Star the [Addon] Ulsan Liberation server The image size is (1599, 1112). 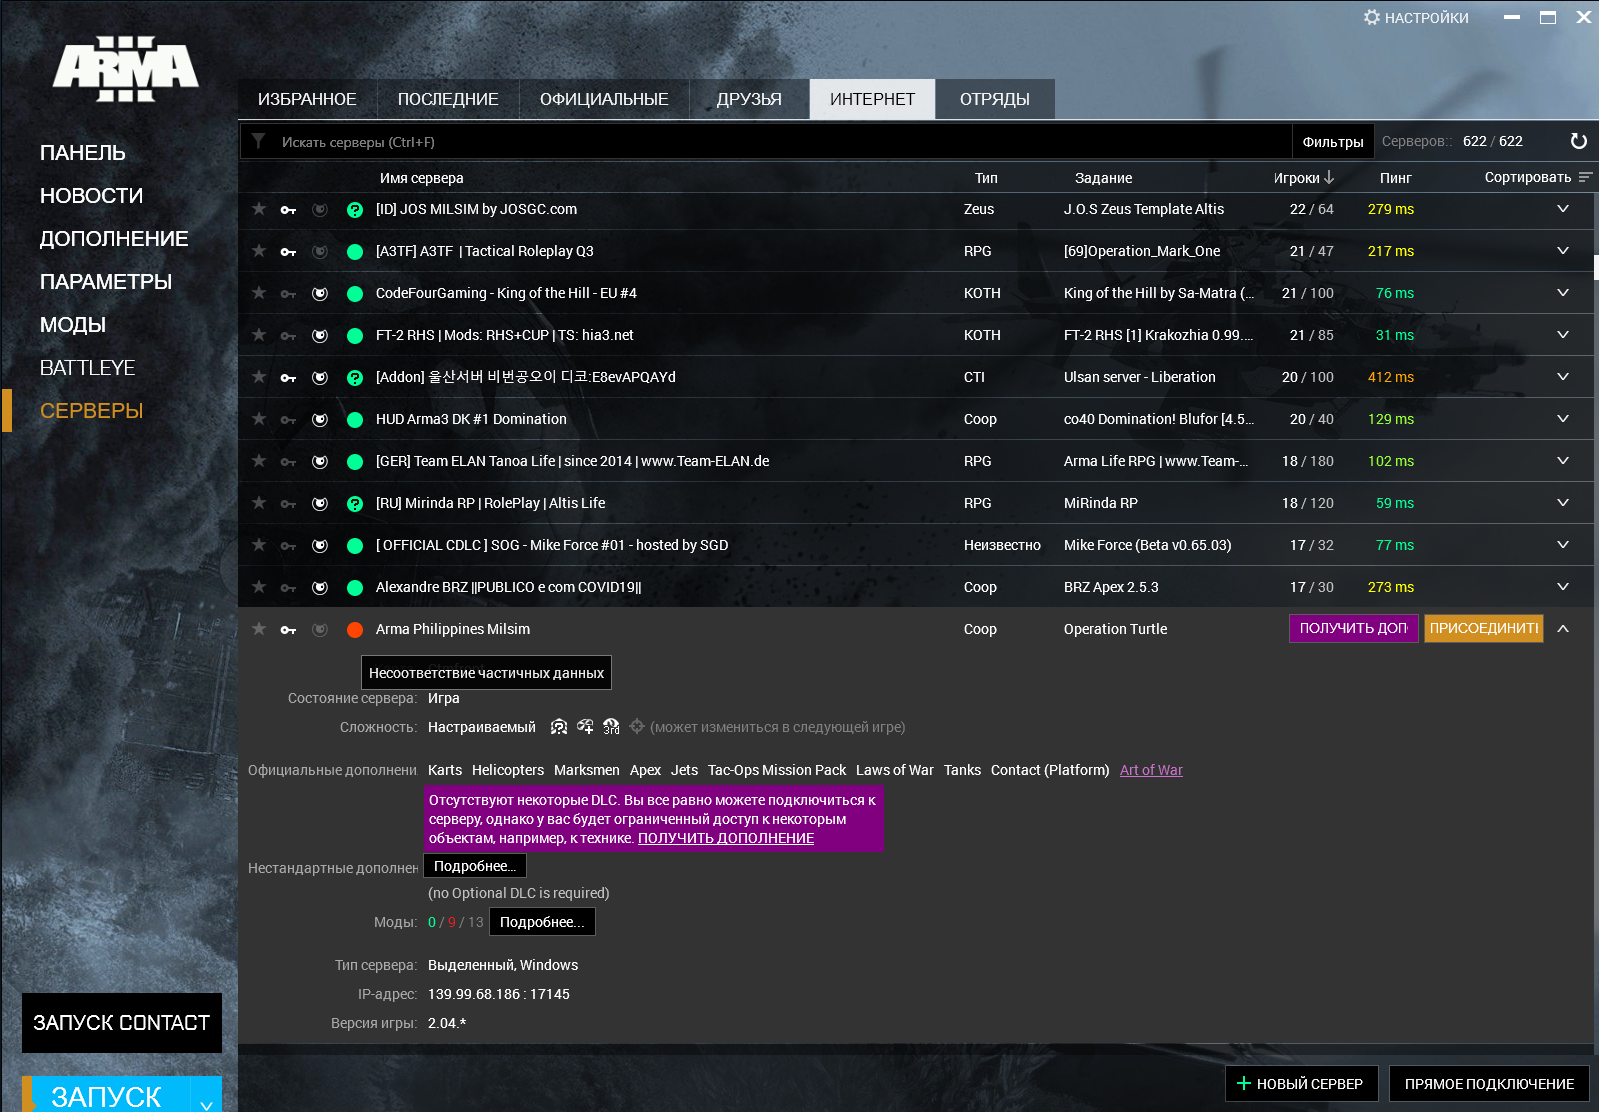[x=259, y=377]
